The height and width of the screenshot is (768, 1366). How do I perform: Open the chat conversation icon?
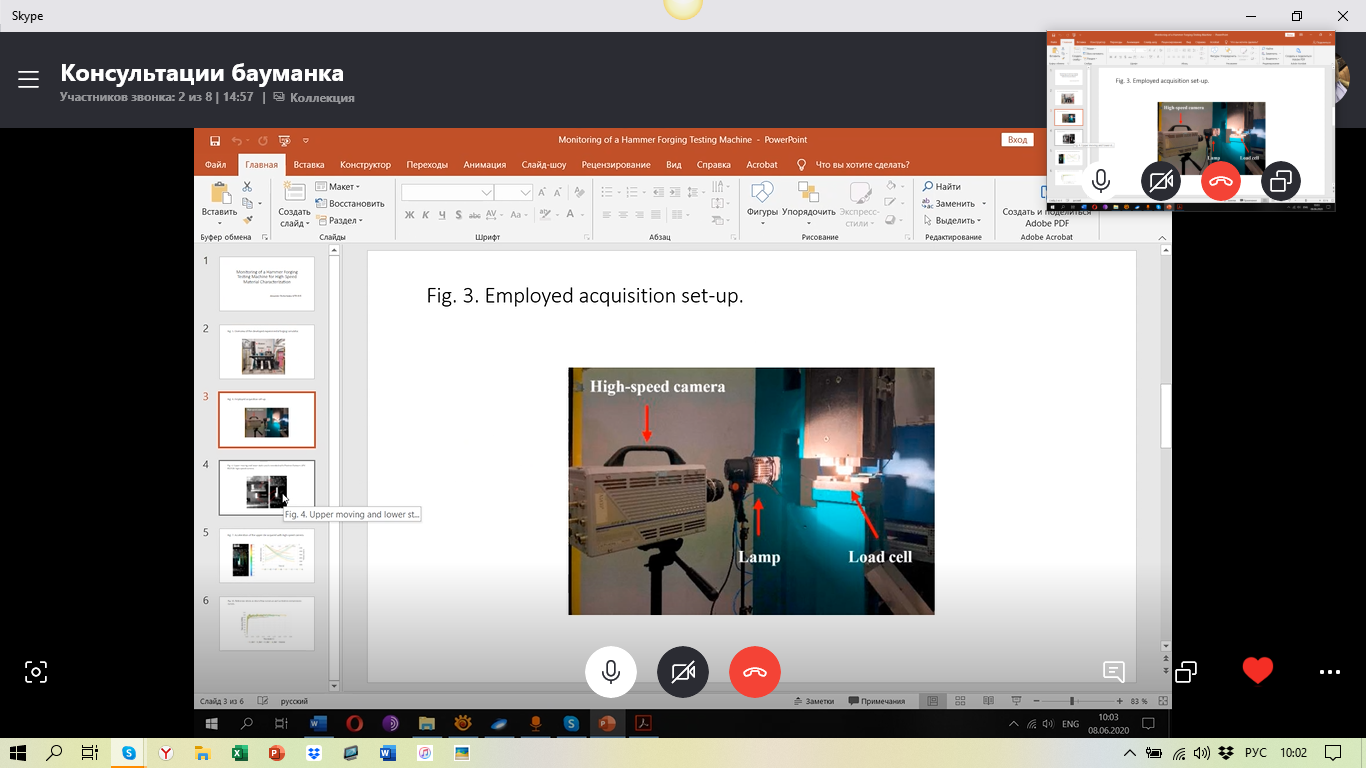(1114, 672)
